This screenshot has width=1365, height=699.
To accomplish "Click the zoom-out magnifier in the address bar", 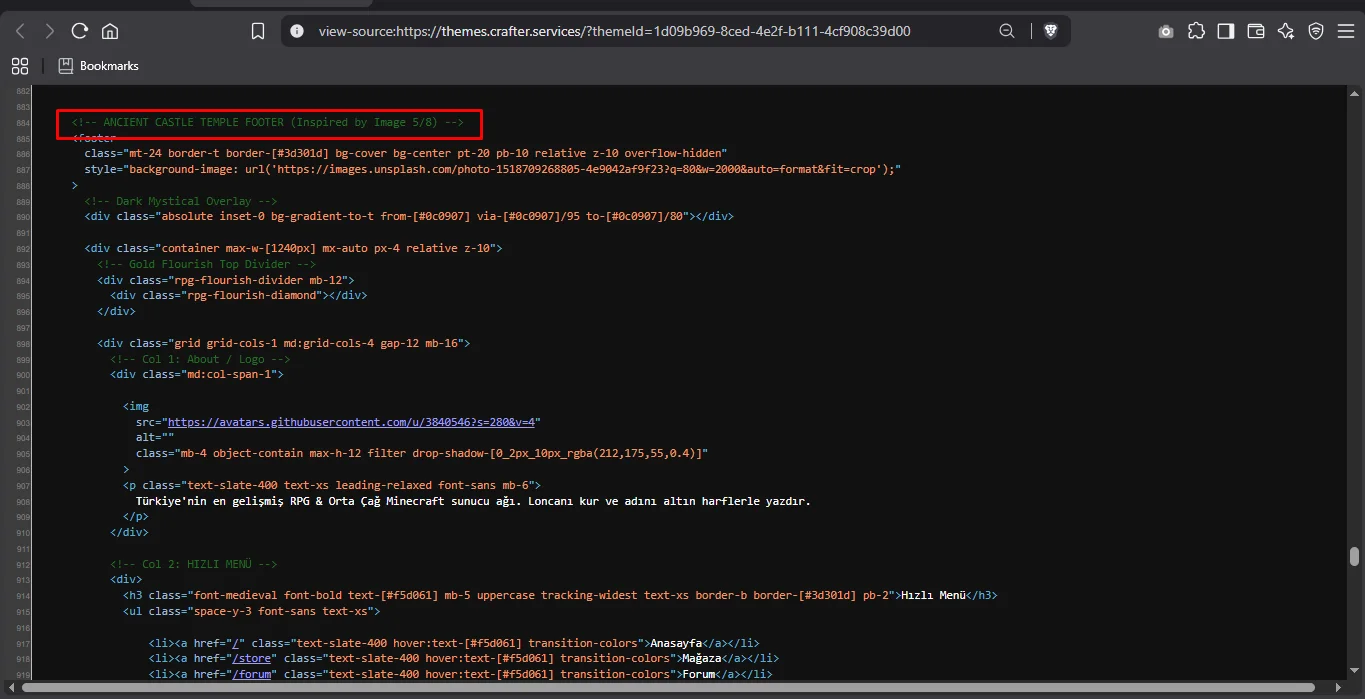I will (1007, 31).
